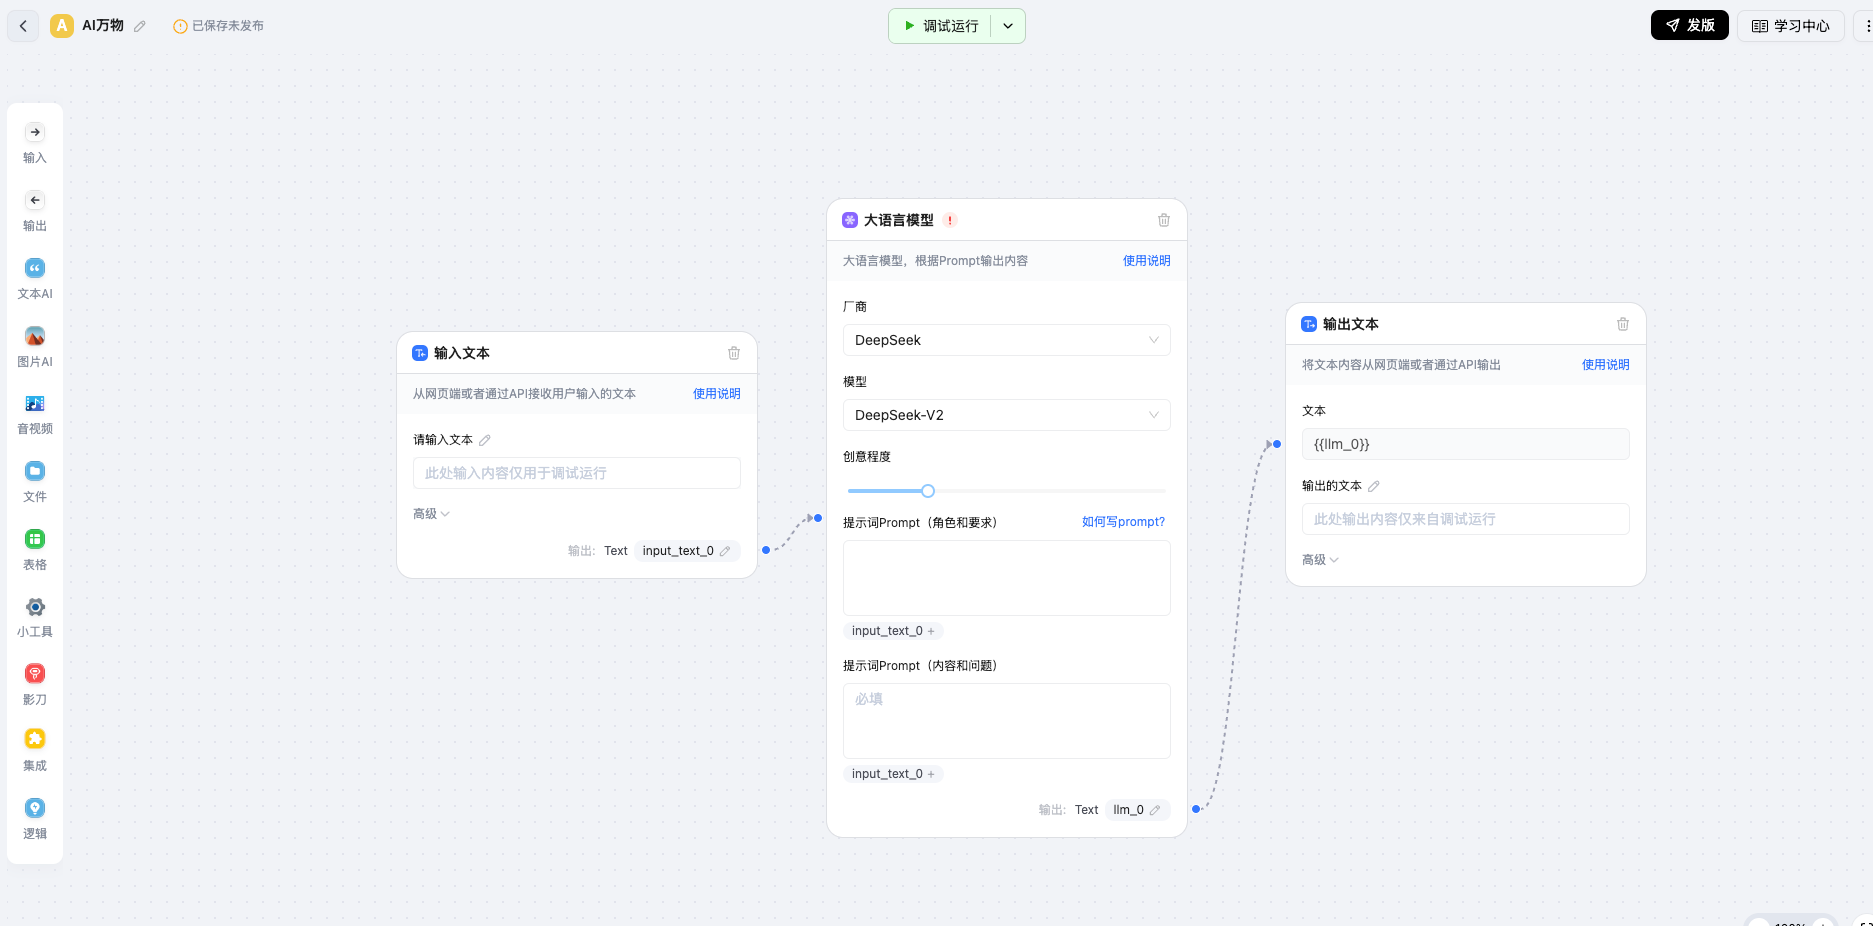The width and height of the screenshot is (1873, 926).
Task: Delete the 大语言模型 node with trash icon
Action: pos(1164,220)
